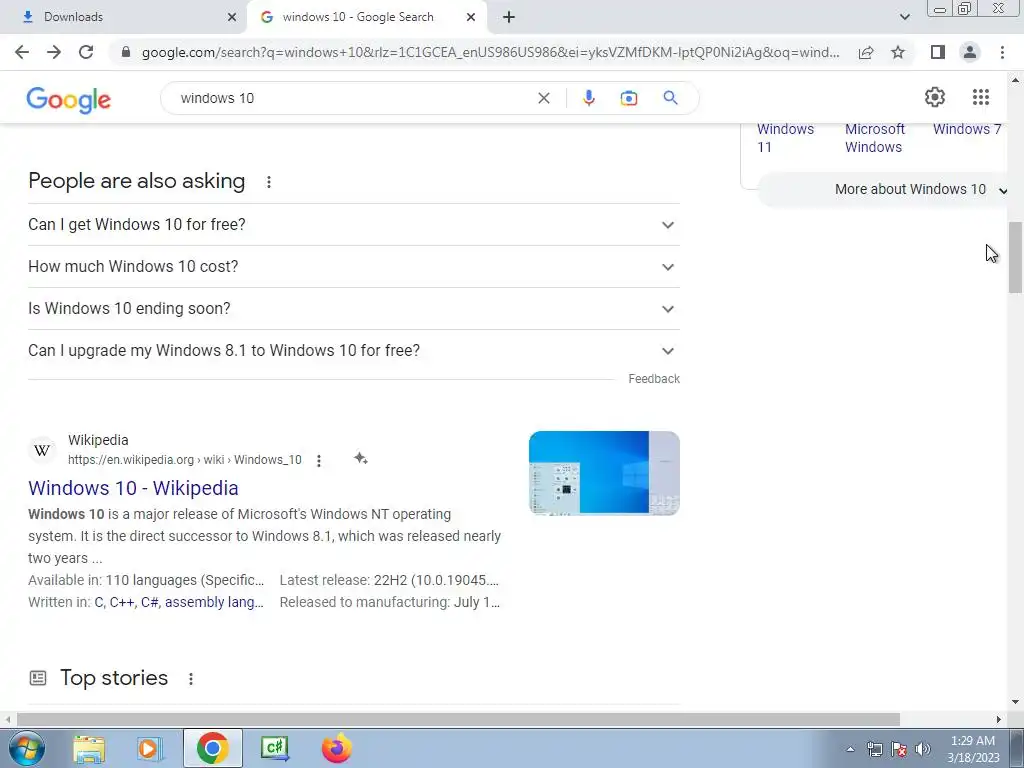Open the Microsoft Windows related link

[874, 138]
